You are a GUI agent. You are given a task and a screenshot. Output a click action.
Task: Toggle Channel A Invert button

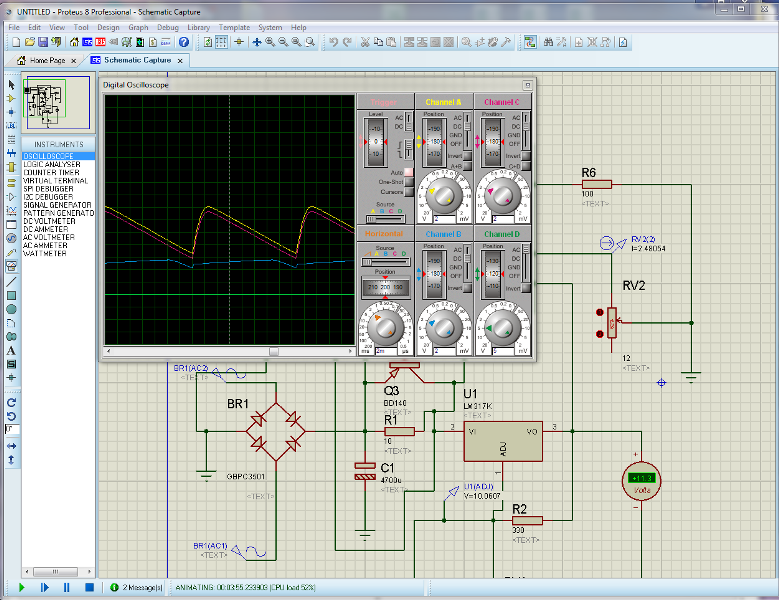click(x=467, y=156)
